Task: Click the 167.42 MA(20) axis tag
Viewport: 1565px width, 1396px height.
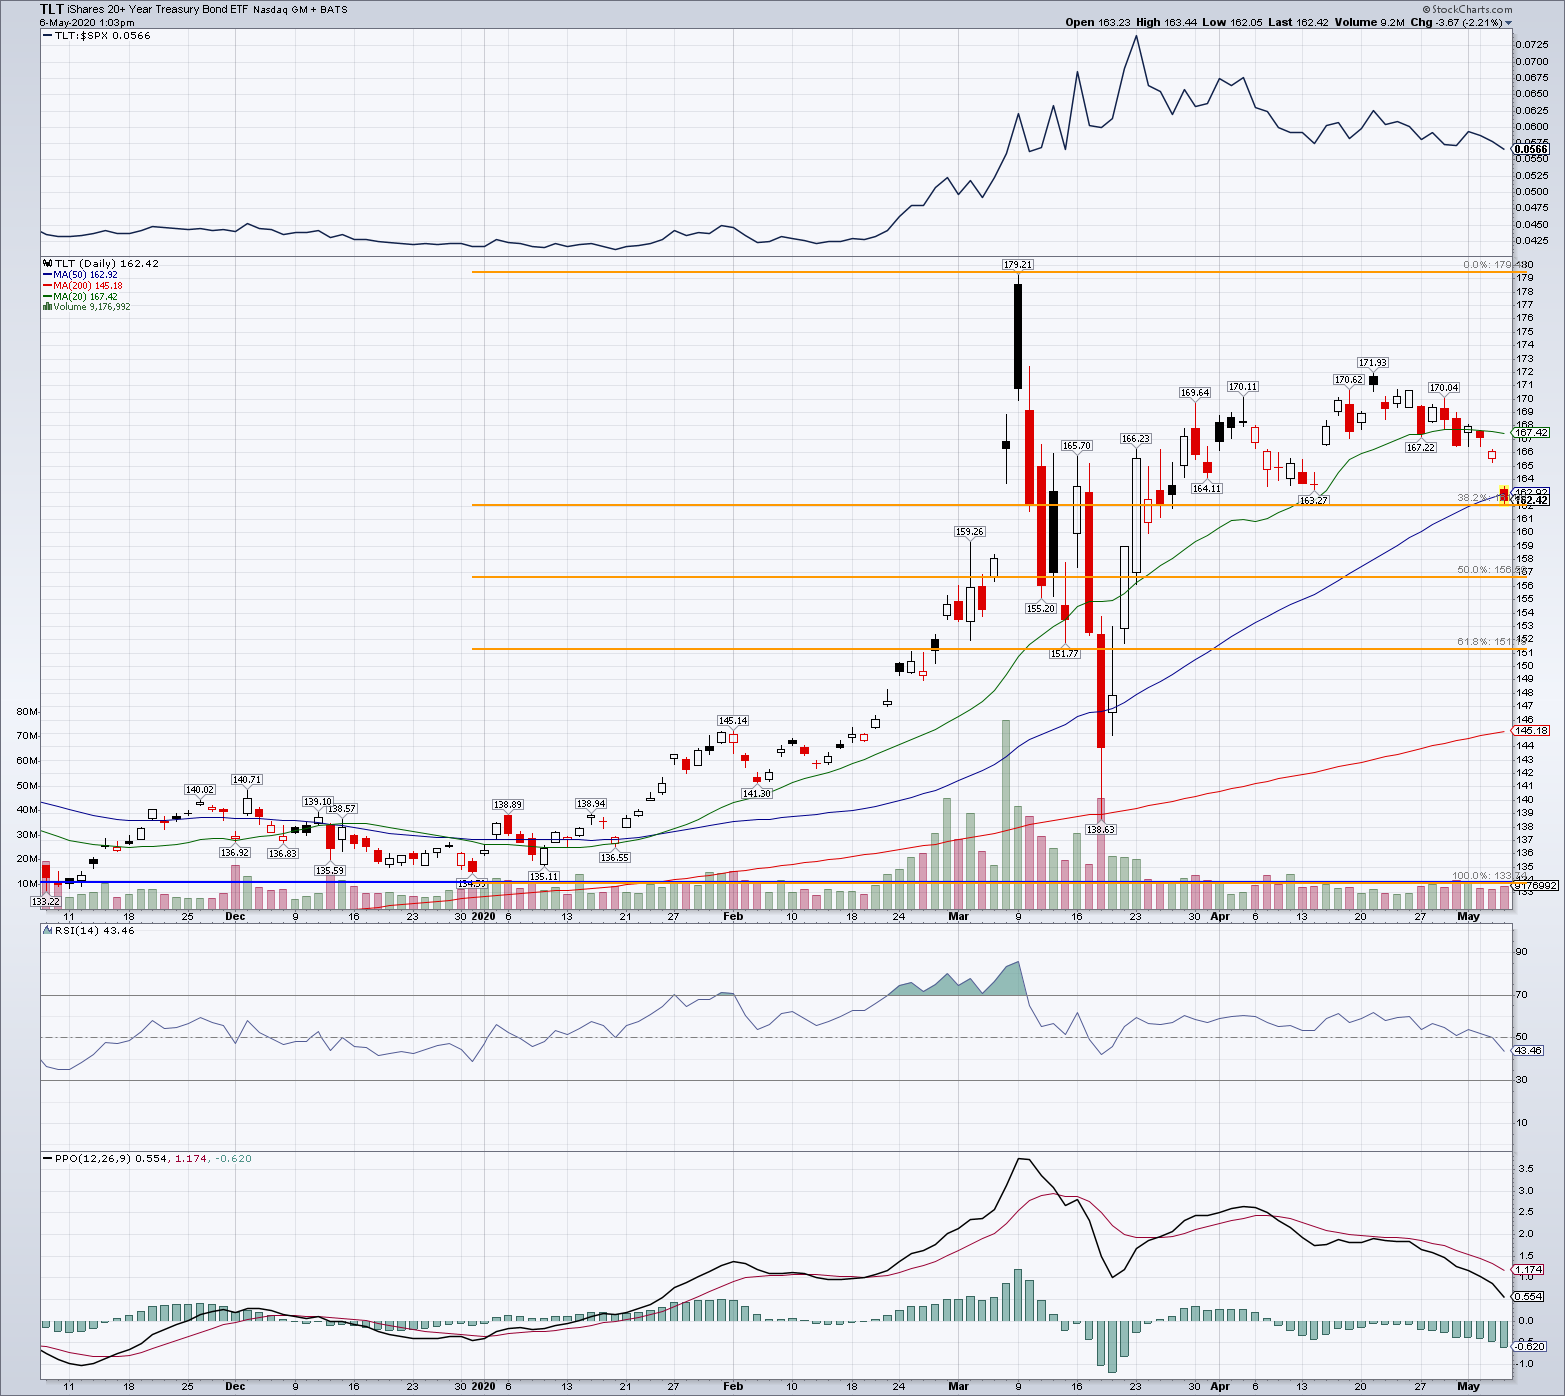Action: (x=1531, y=433)
